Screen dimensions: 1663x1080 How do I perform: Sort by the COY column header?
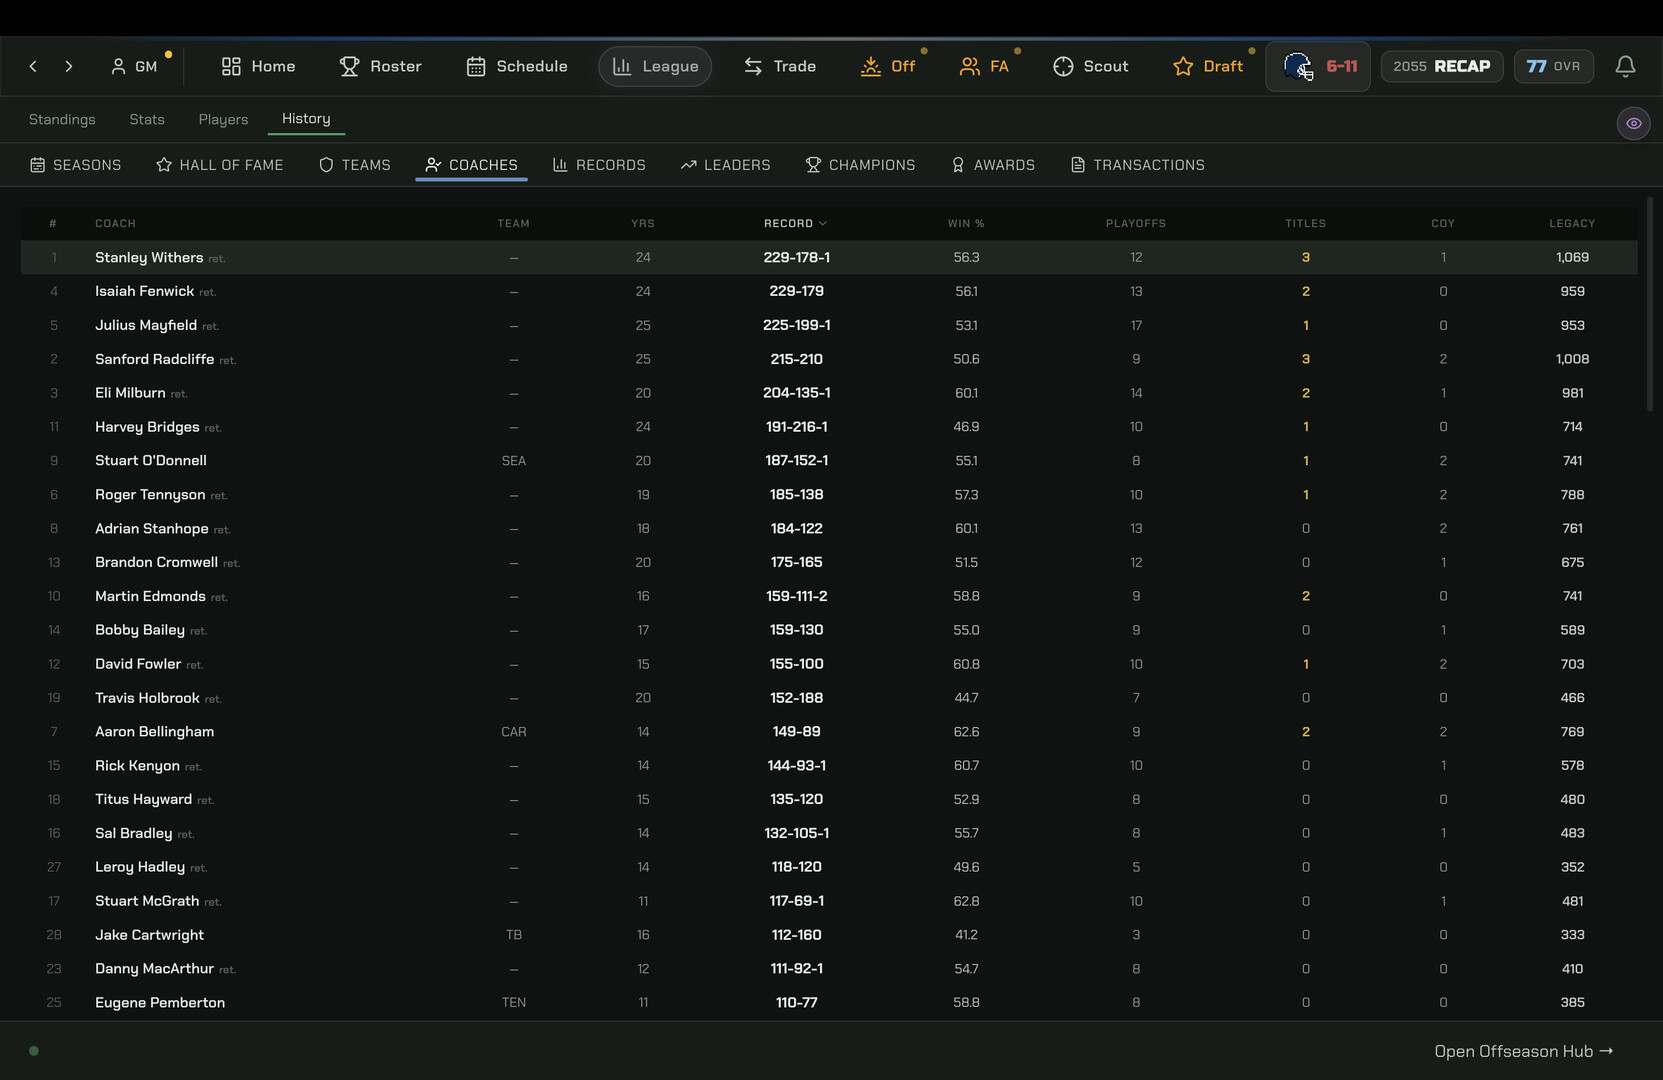click(x=1443, y=223)
